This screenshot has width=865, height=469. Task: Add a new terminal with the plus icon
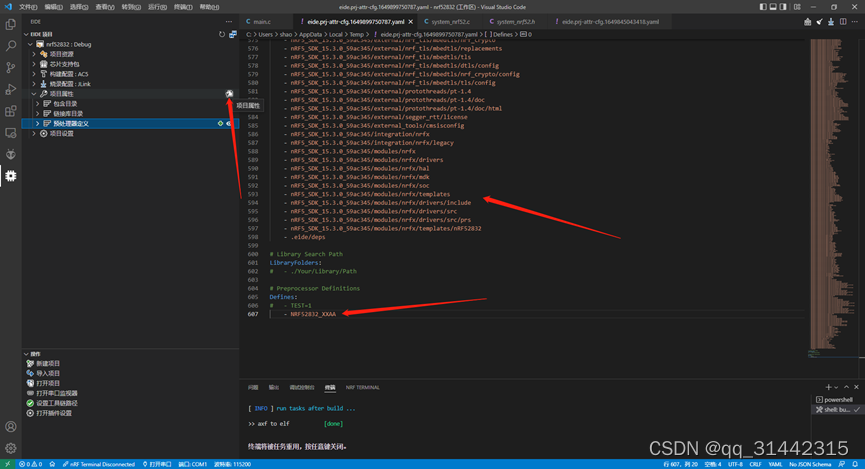coord(828,387)
